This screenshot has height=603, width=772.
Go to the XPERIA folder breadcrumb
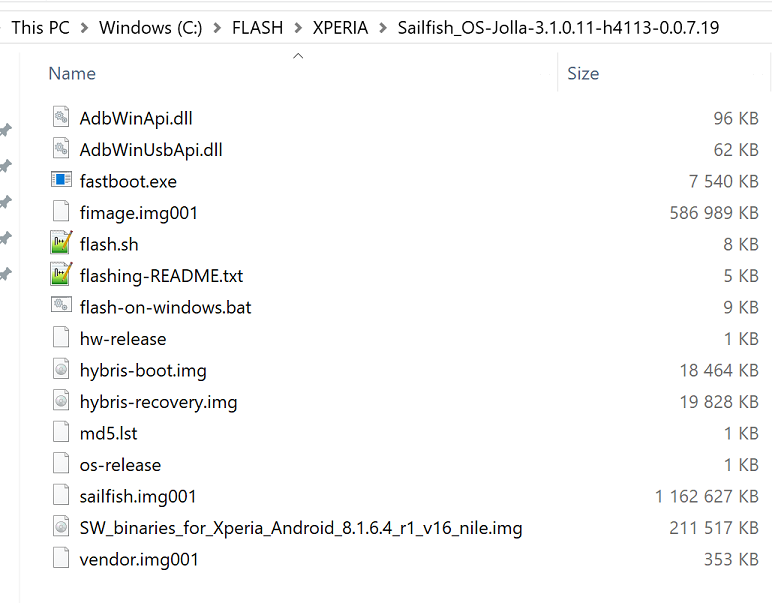tap(340, 28)
